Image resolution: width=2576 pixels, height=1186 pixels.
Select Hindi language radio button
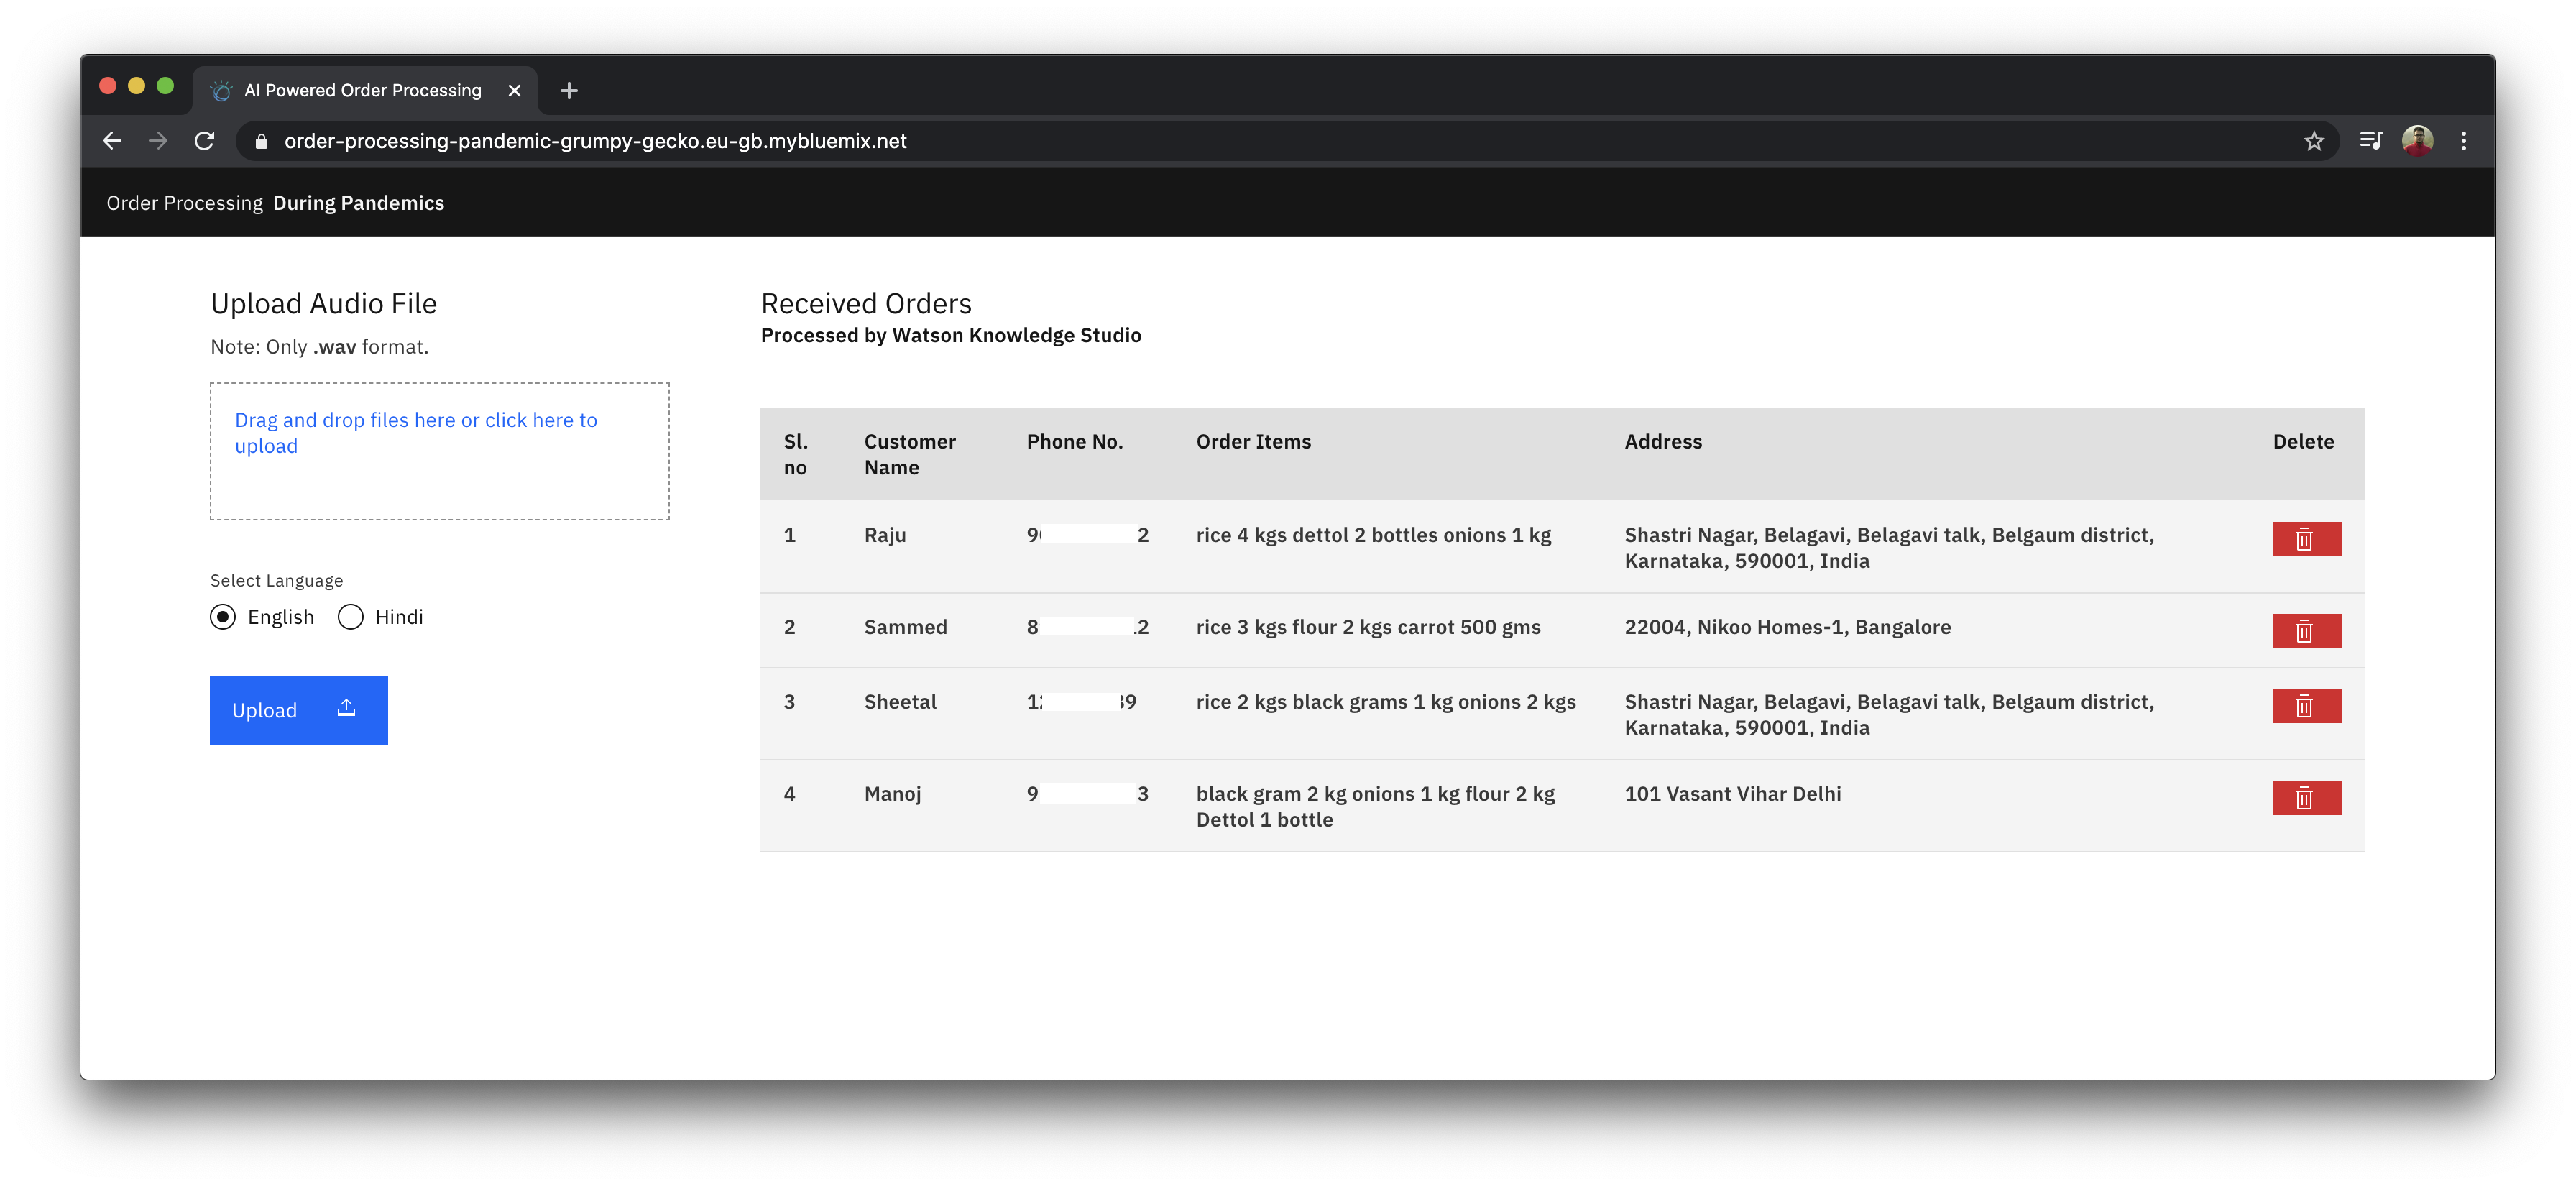coord(351,617)
